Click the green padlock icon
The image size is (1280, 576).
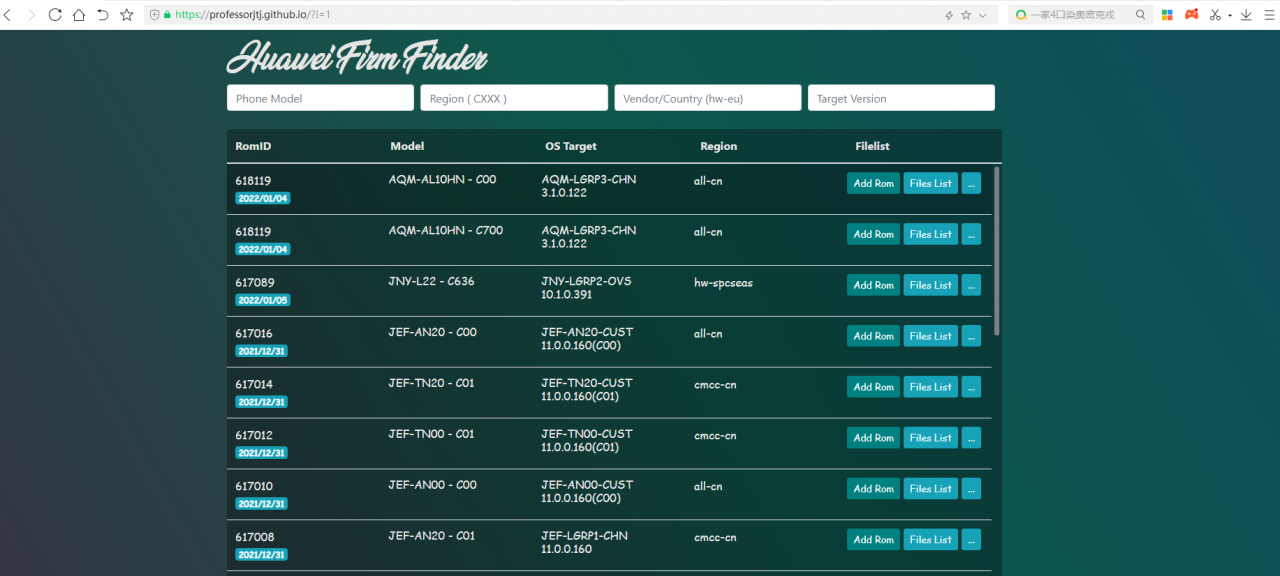pos(167,15)
